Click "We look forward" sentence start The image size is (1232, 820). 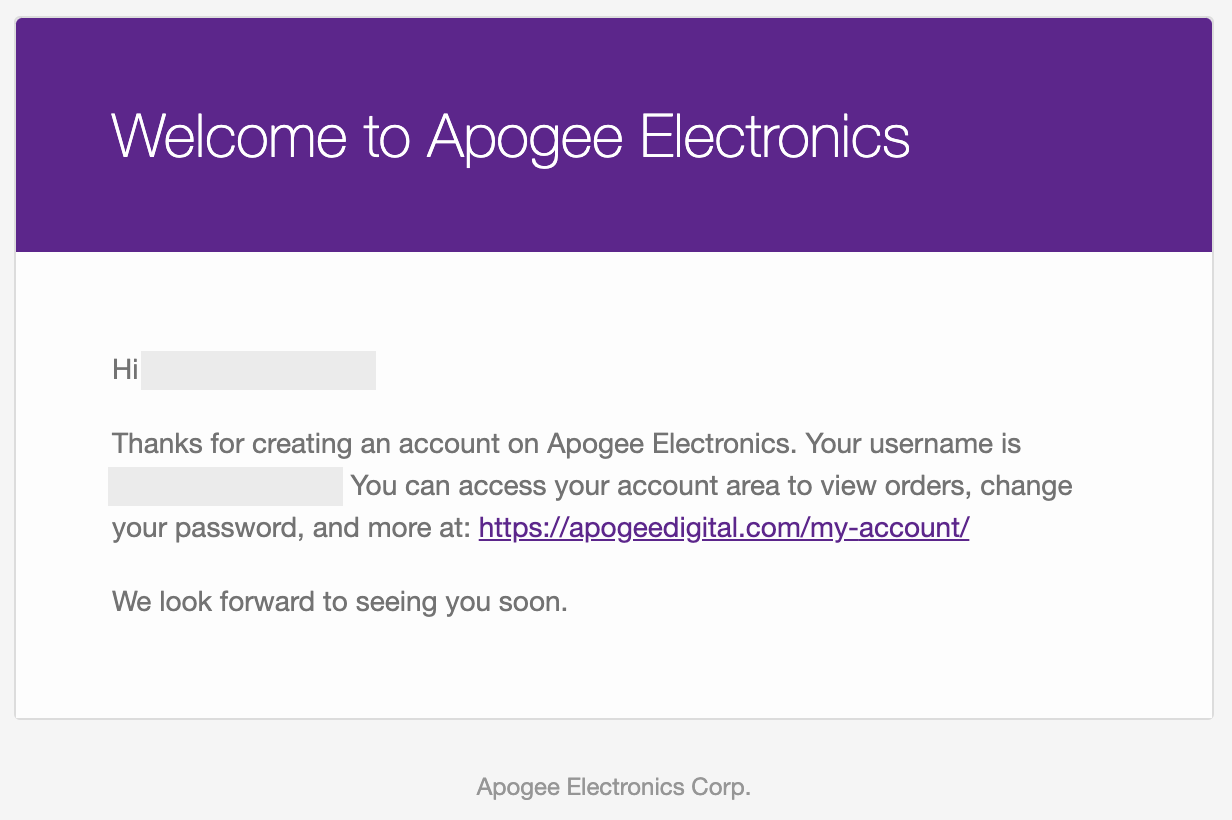(190, 602)
